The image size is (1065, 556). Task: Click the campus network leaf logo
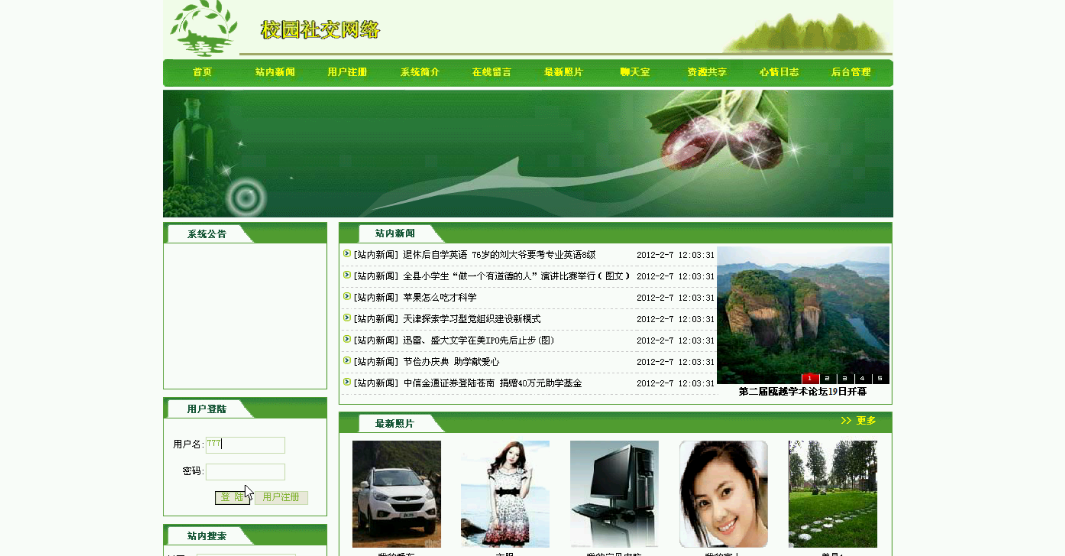pos(203,29)
